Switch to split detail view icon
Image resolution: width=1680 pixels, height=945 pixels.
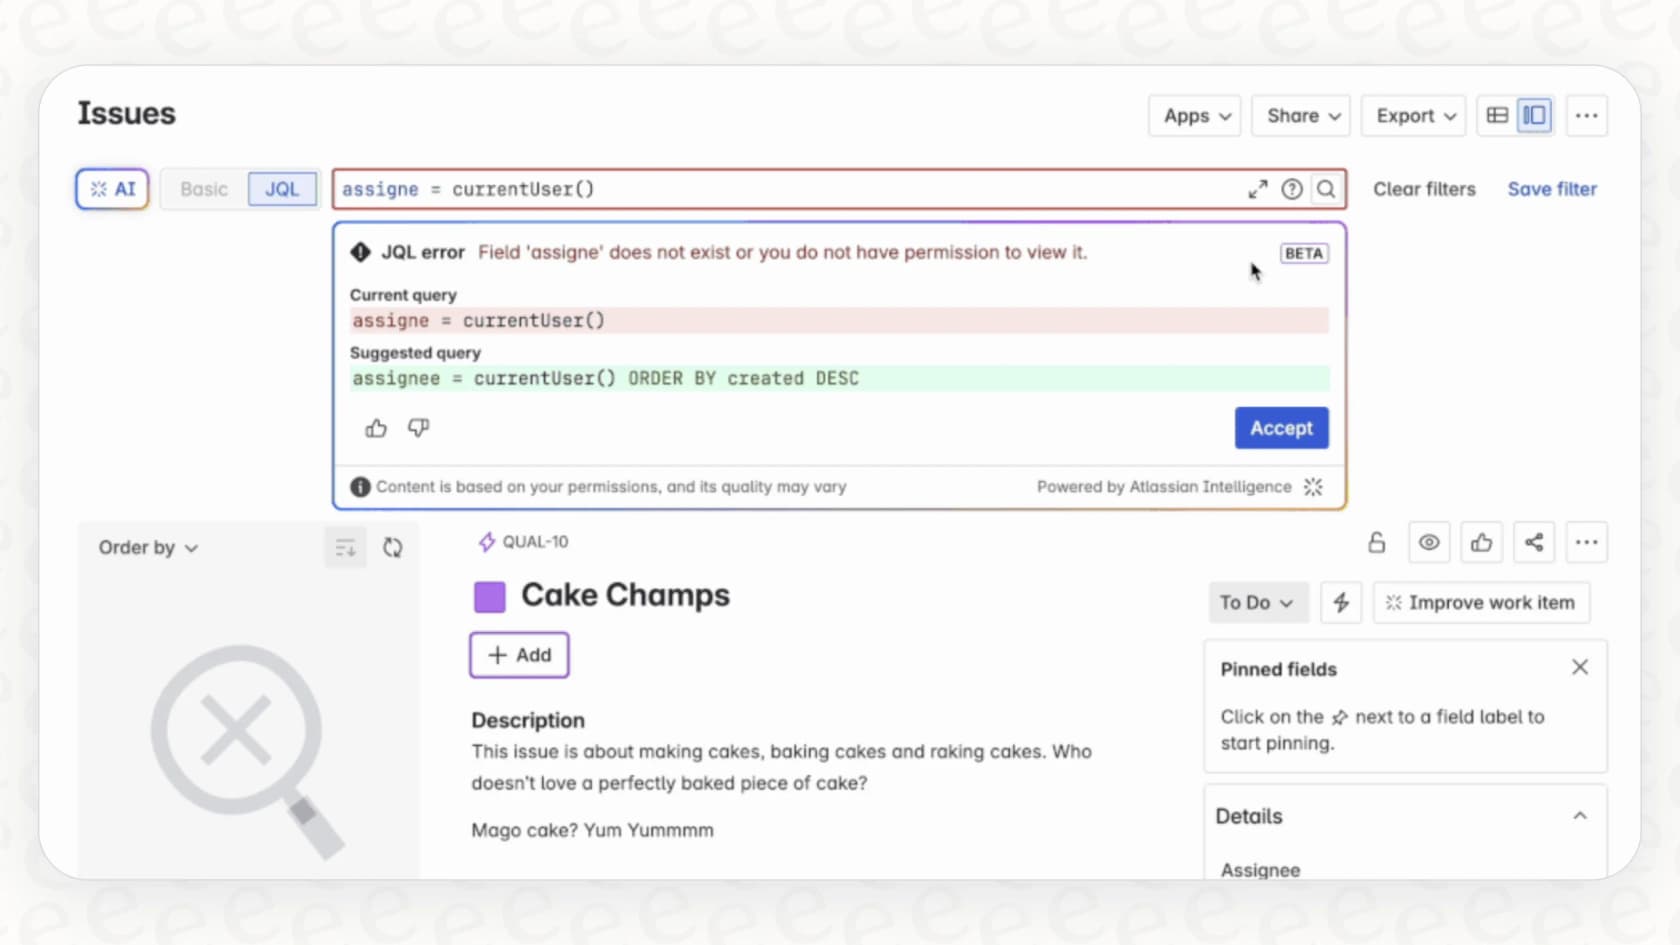1535,116
